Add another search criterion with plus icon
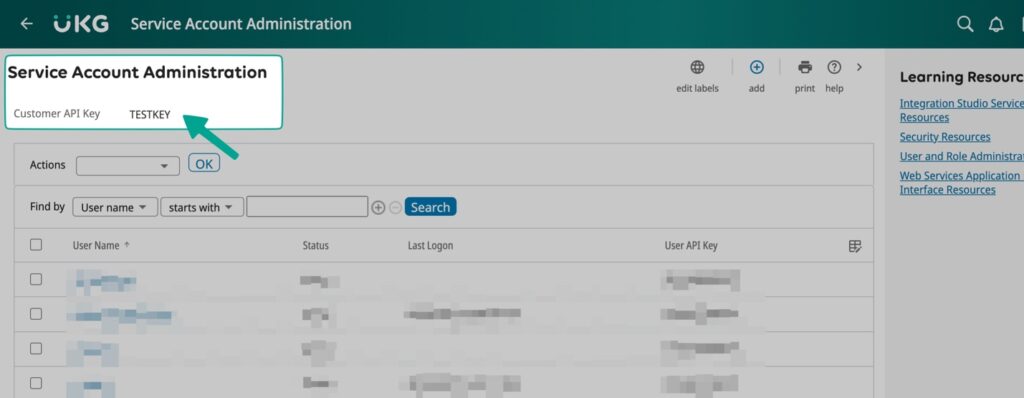 point(378,208)
